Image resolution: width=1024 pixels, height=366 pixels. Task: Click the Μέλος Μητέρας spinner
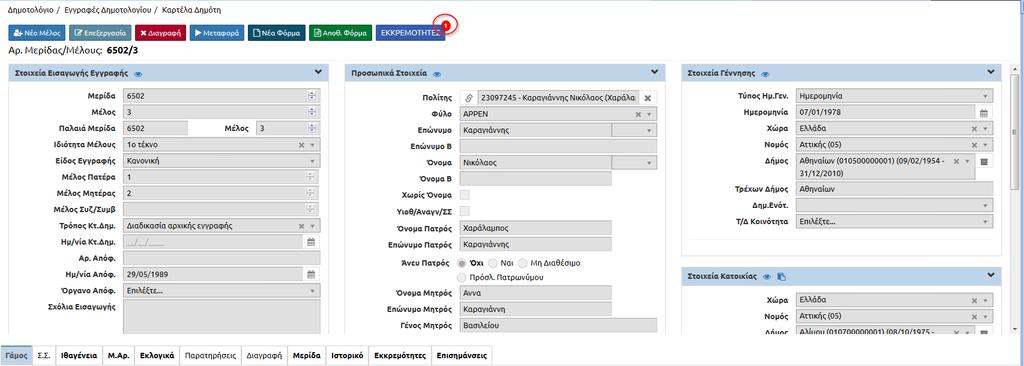(312, 193)
